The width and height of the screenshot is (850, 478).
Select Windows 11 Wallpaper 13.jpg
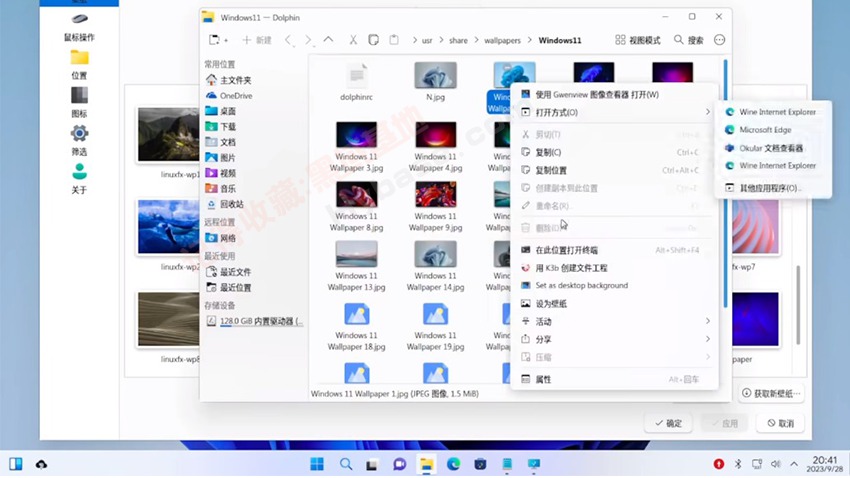[x=356, y=266]
